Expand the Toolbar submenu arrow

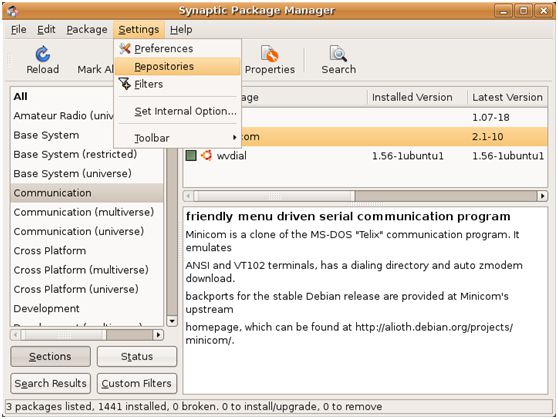[x=234, y=137]
